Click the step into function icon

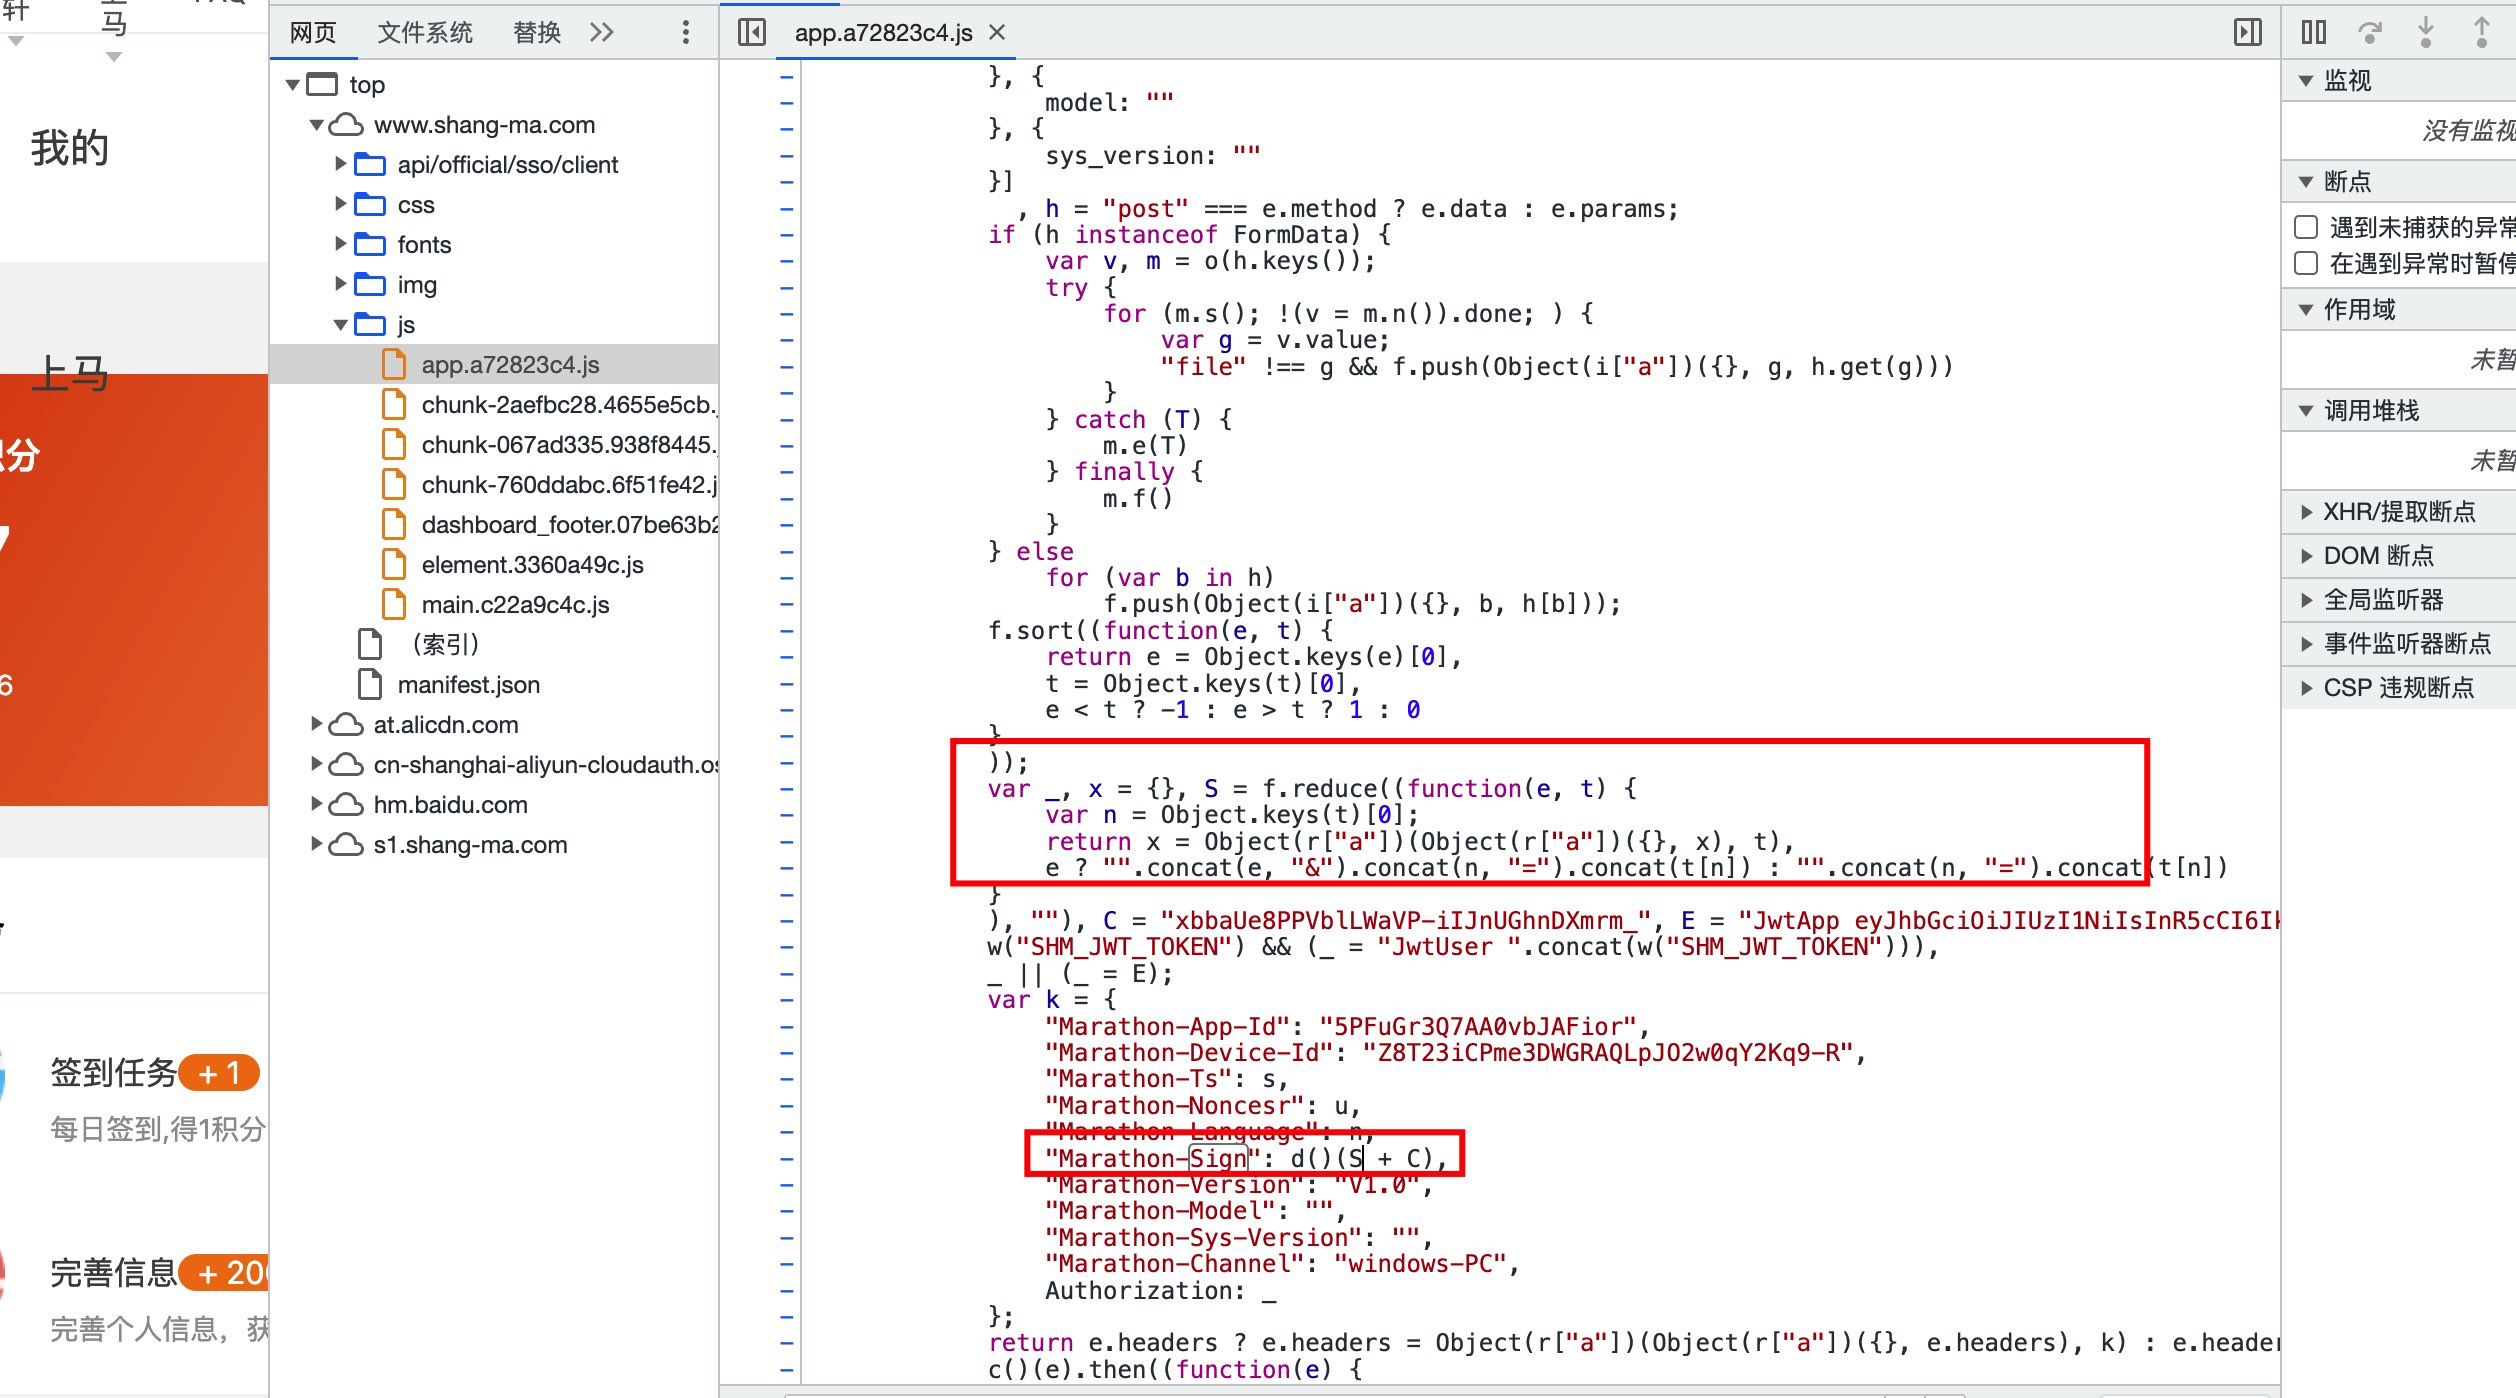(x=2425, y=32)
